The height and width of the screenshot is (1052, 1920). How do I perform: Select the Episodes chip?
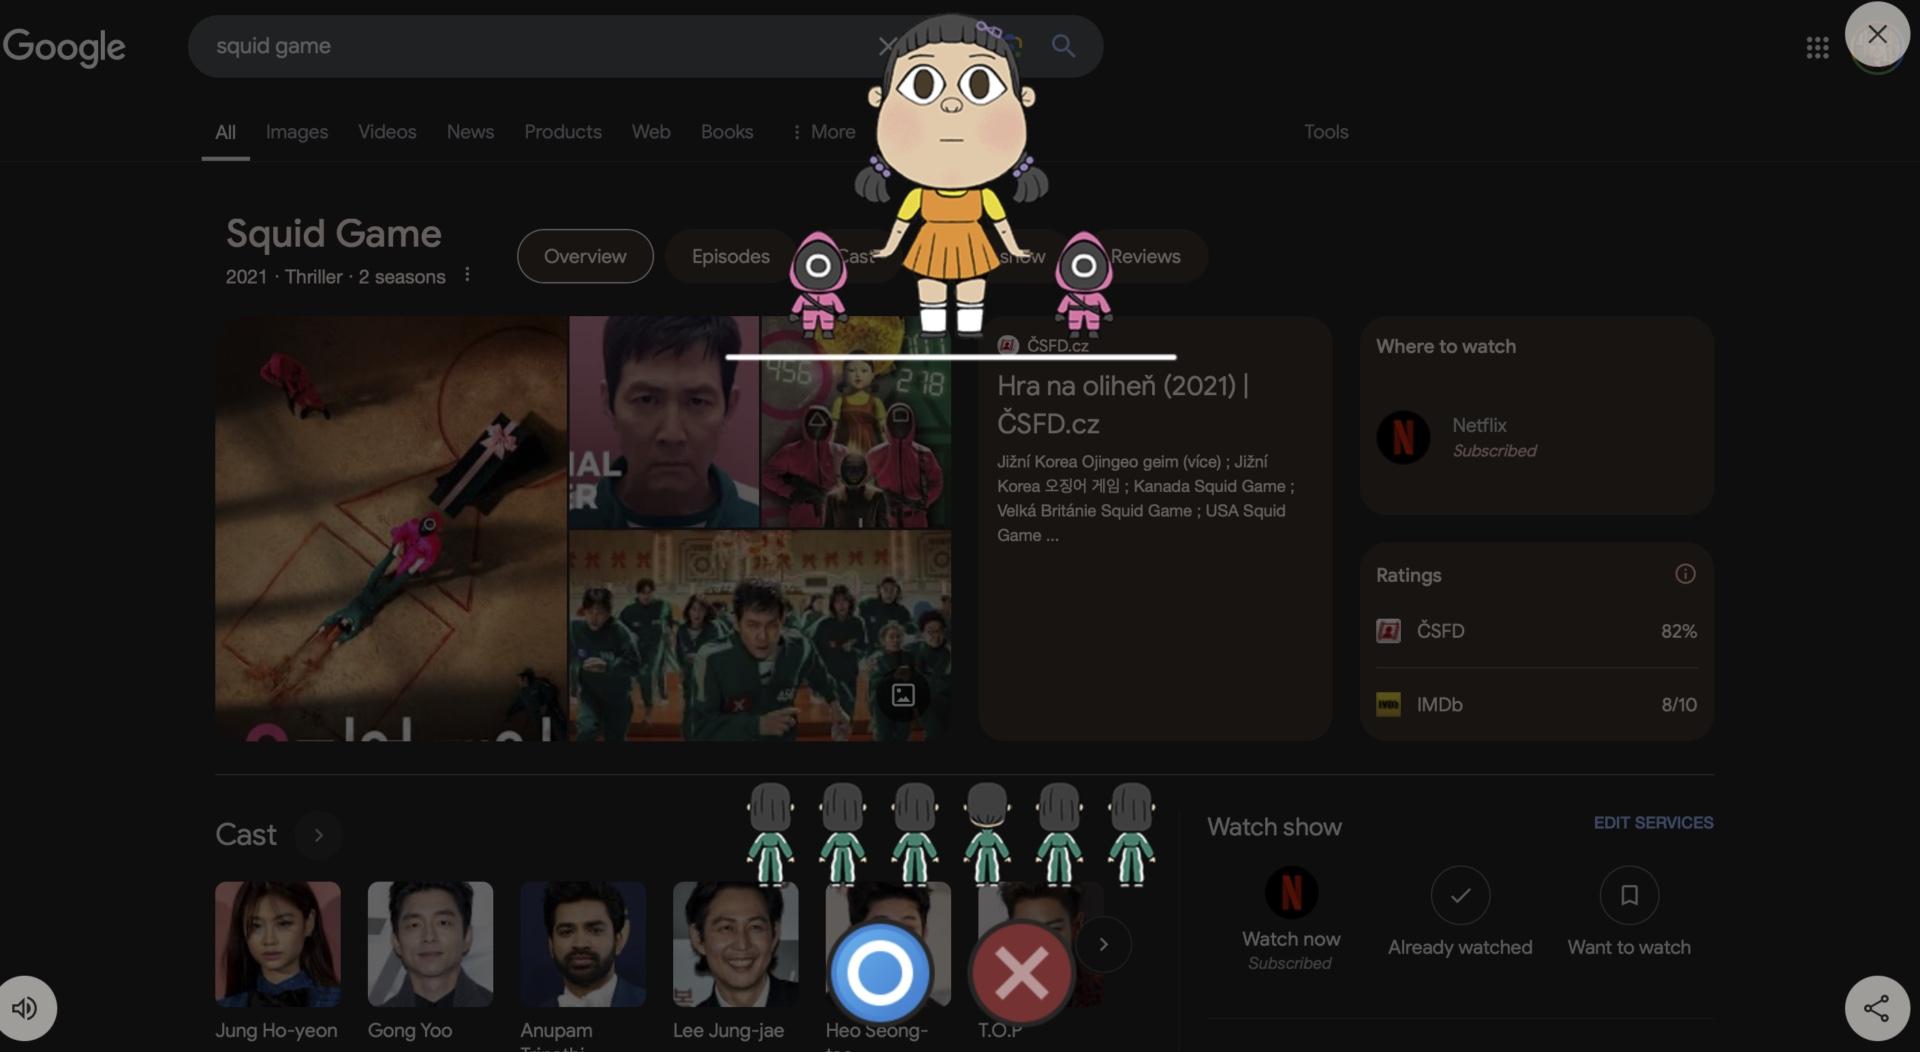(x=731, y=256)
